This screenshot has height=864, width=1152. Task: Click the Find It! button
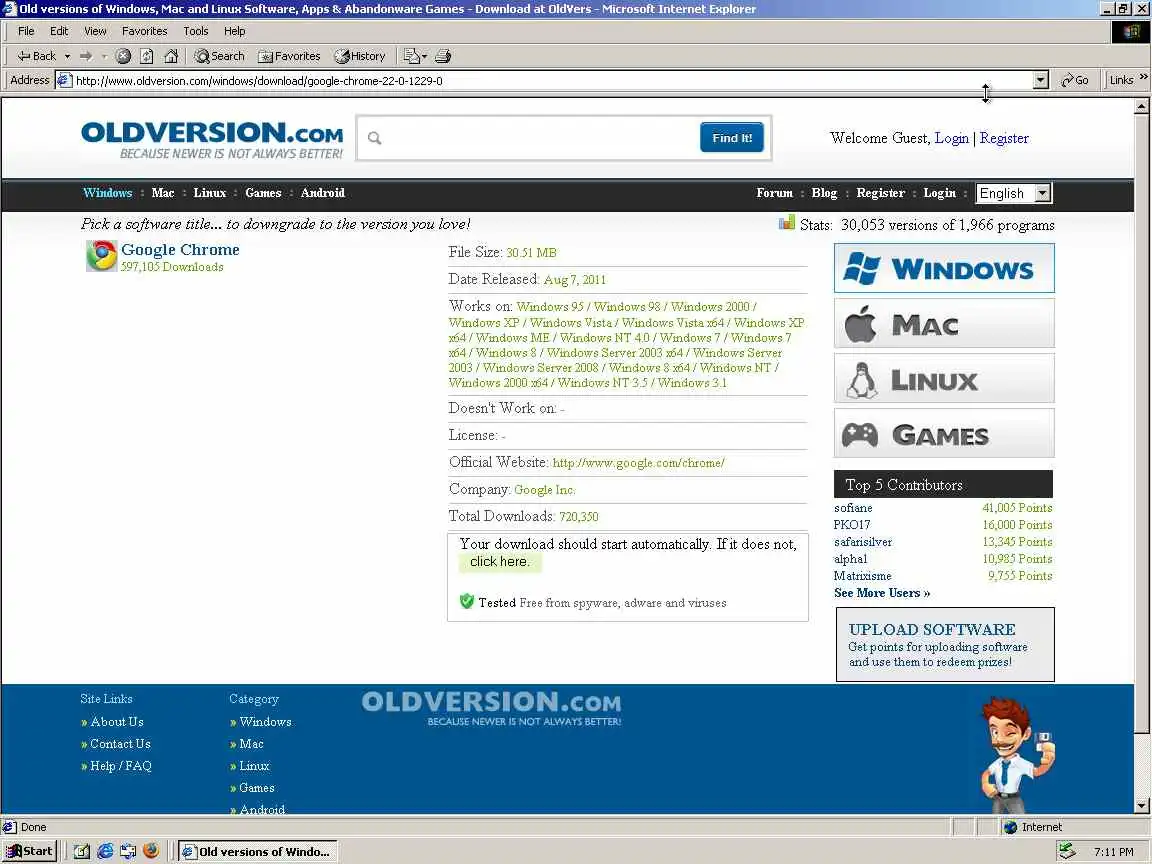pyautogui.click(x=732, y=137)
